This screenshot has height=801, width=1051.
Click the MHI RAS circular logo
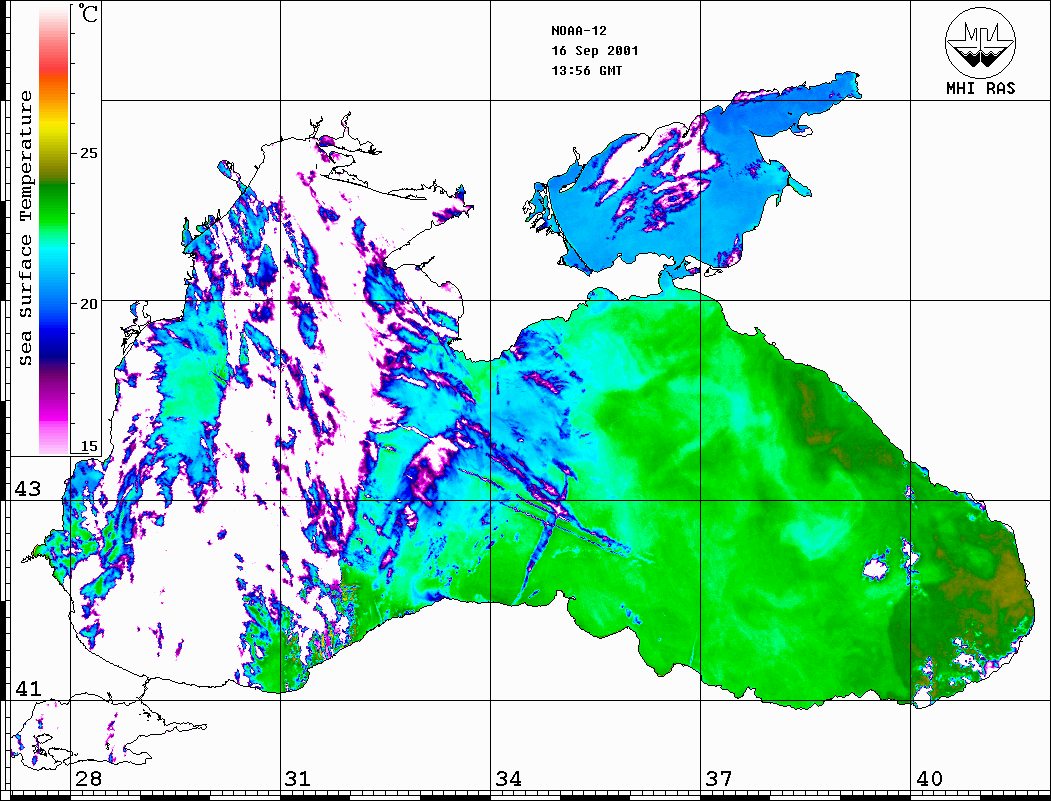981,42
